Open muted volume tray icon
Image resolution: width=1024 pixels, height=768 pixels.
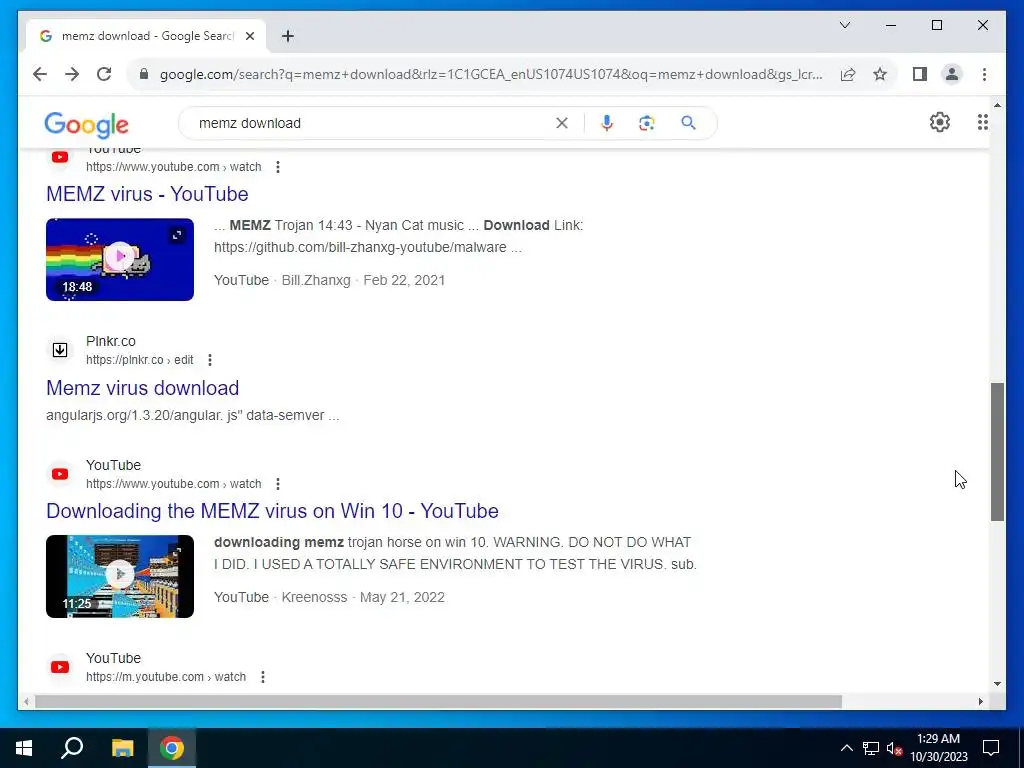[x=895, y=748]
